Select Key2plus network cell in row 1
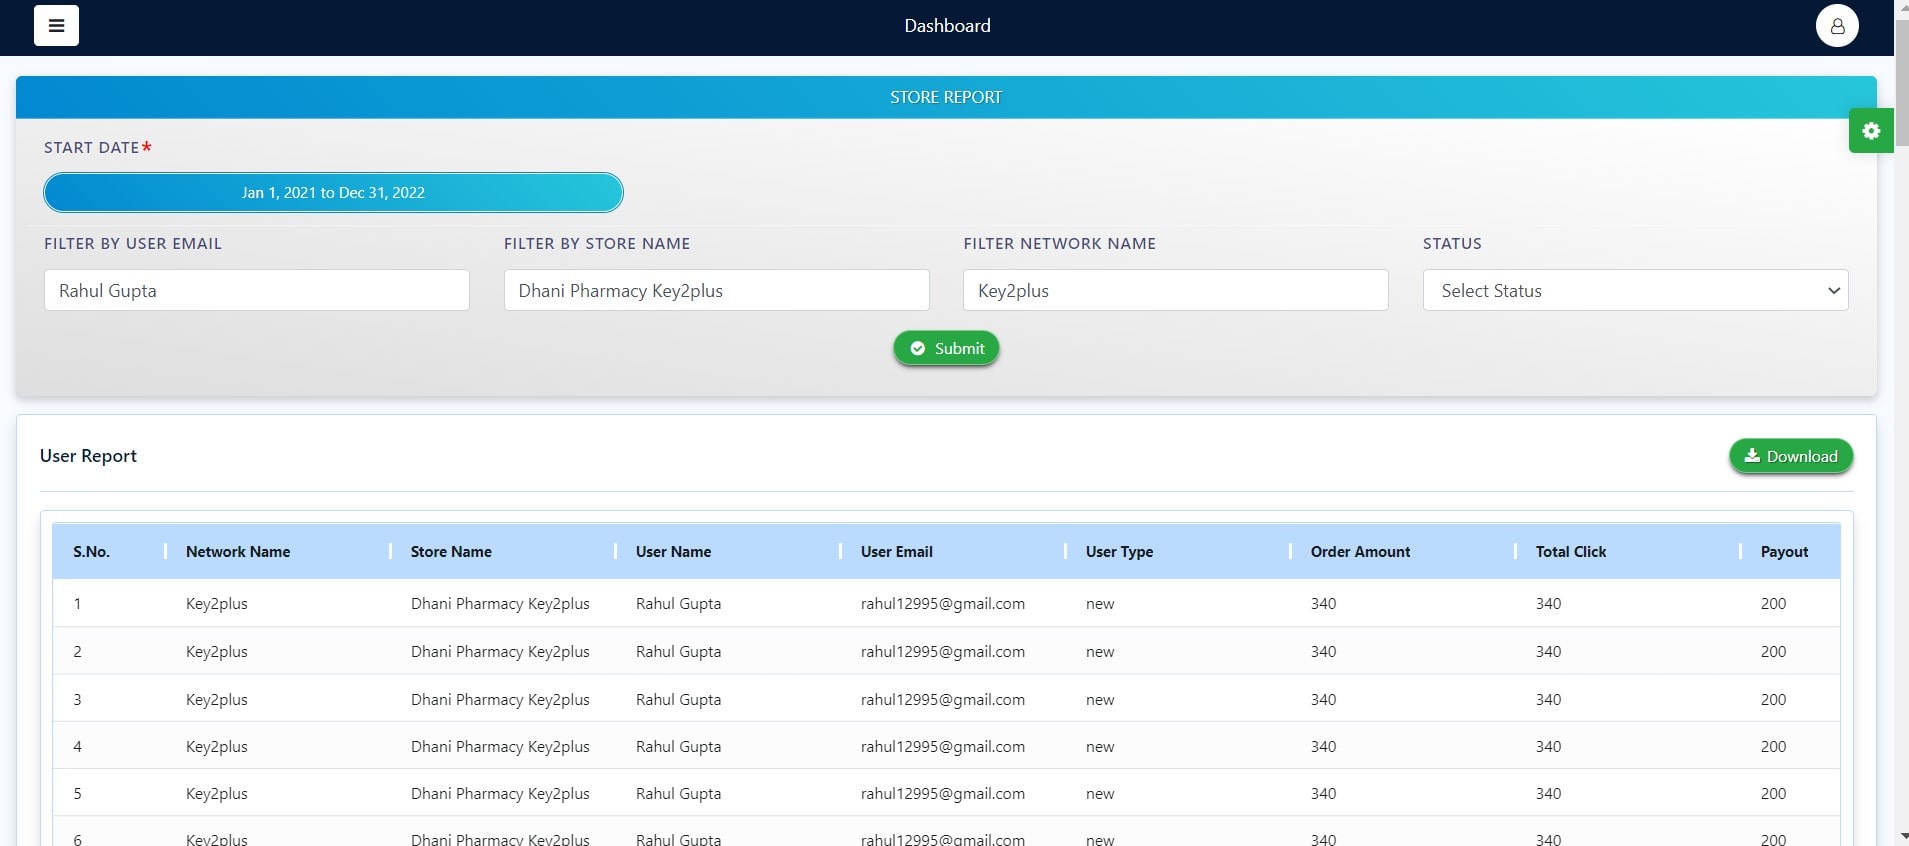The width and height of the screenshot is (1909, 846). [217, 604]
